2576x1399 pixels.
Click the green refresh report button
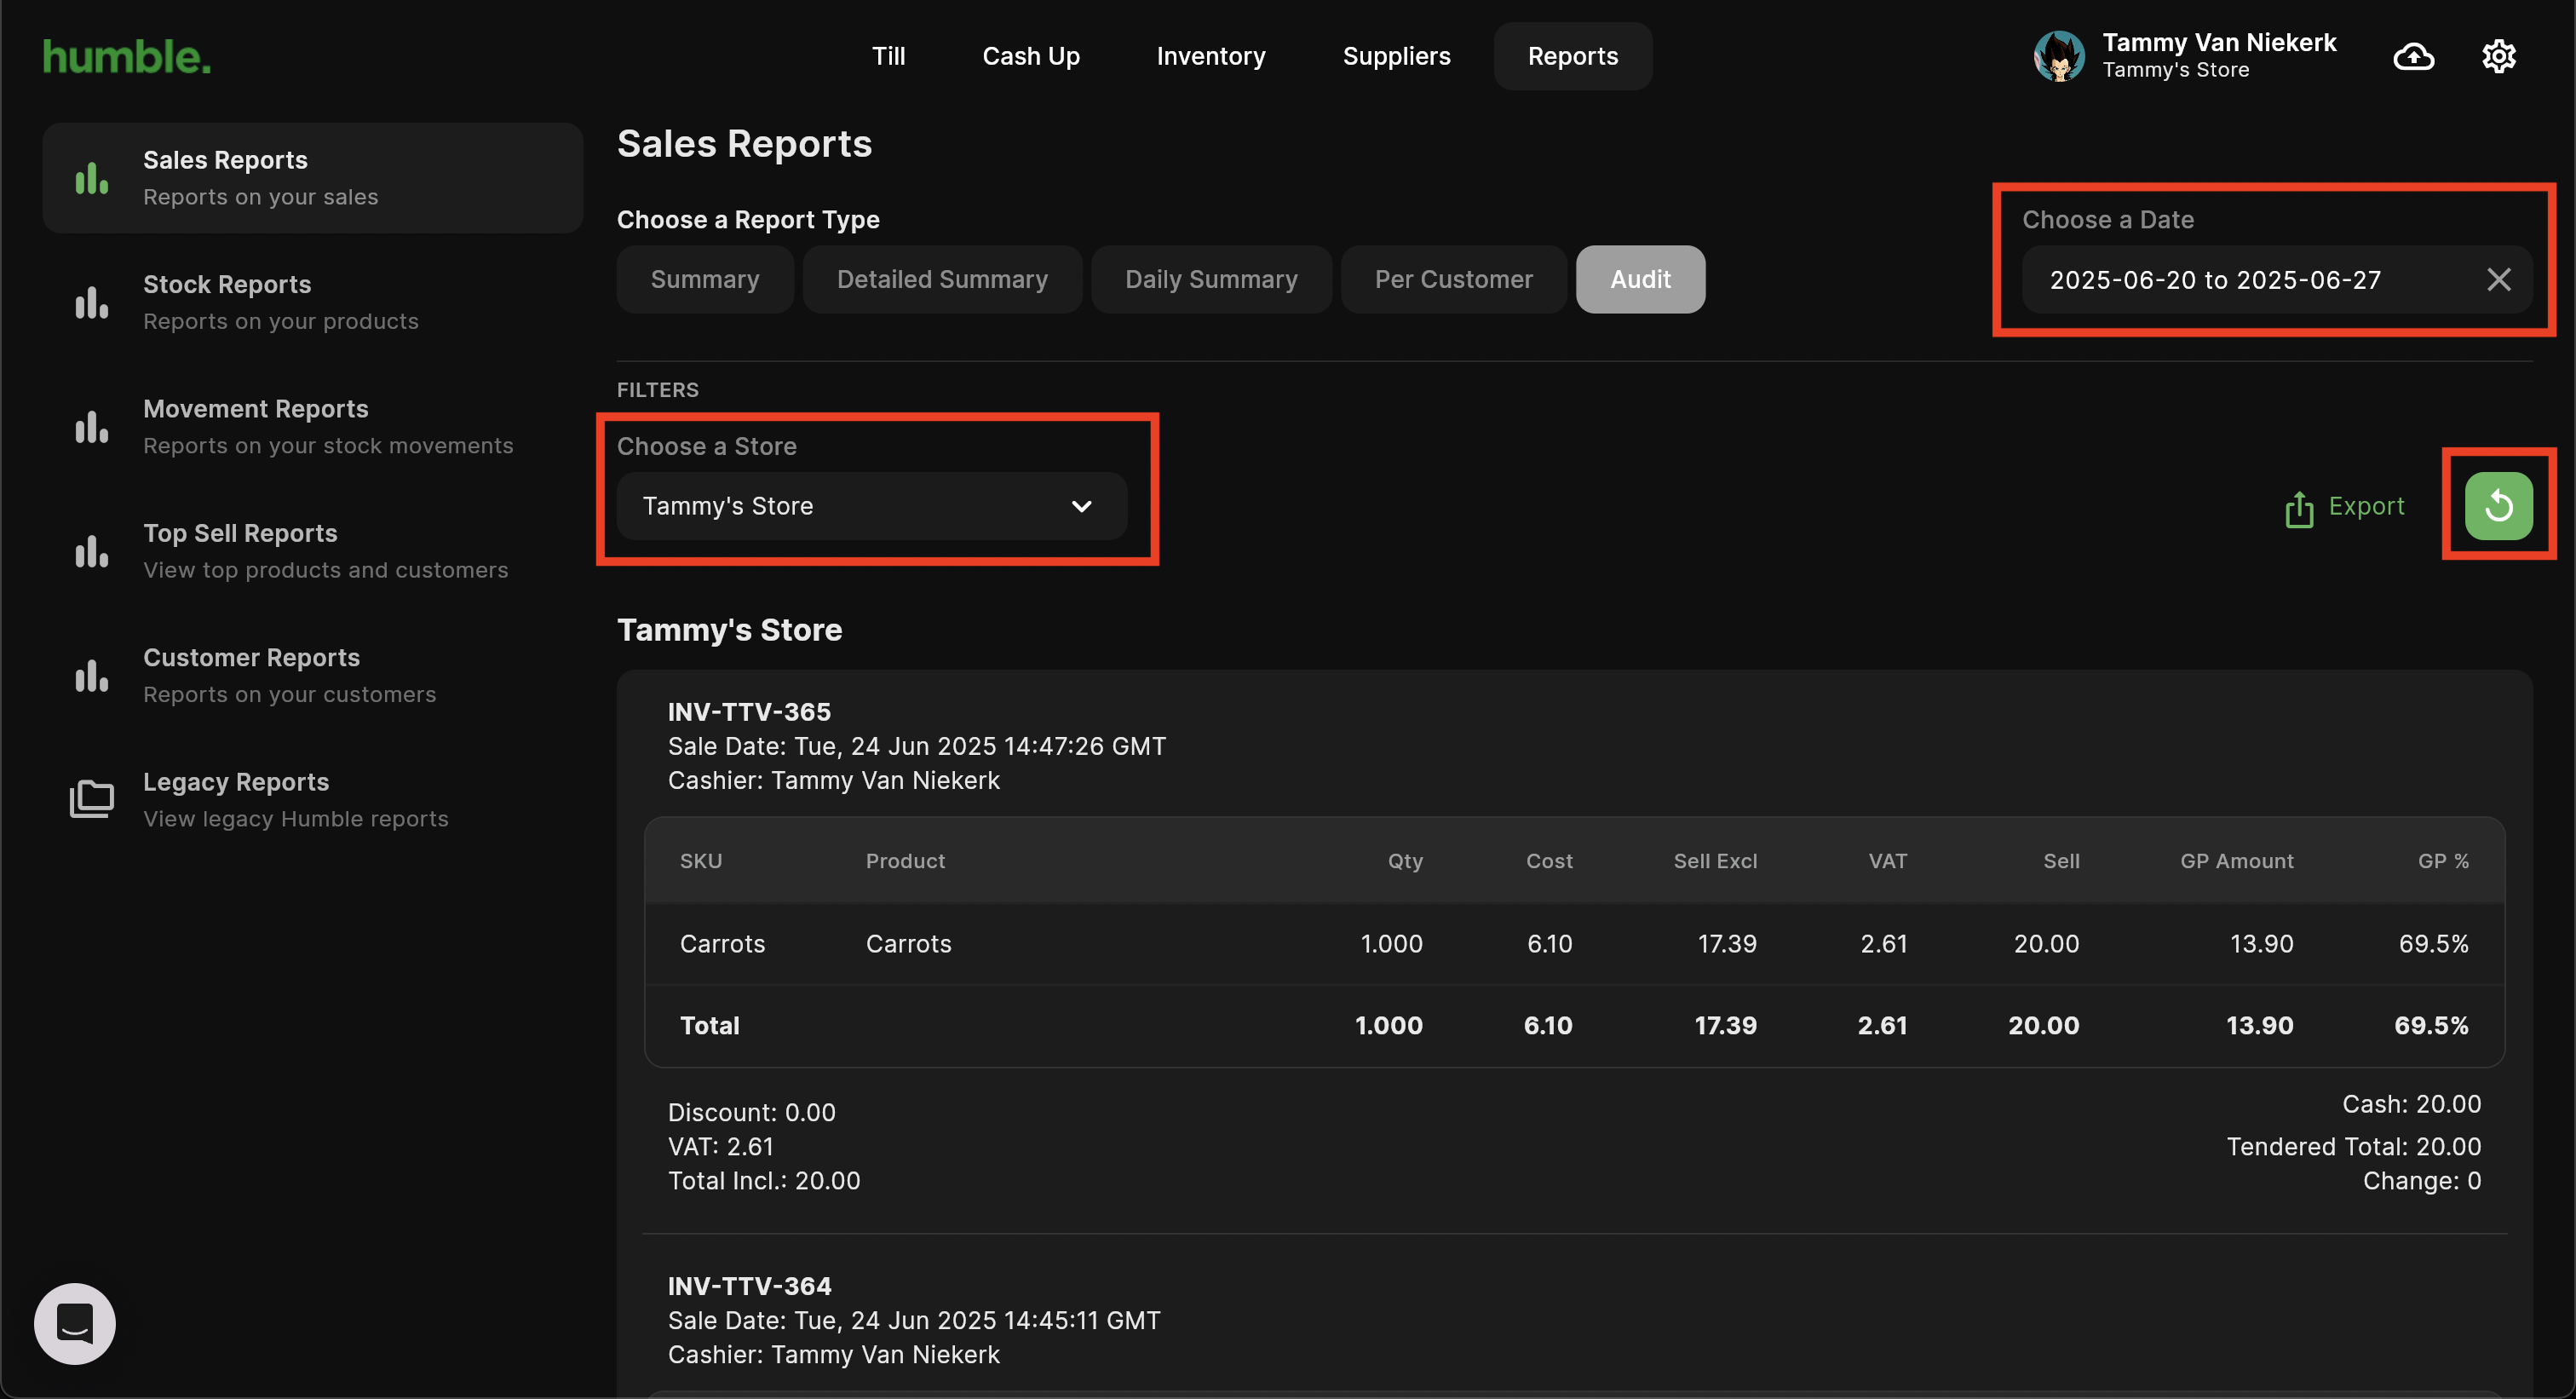pos(2498,506)
